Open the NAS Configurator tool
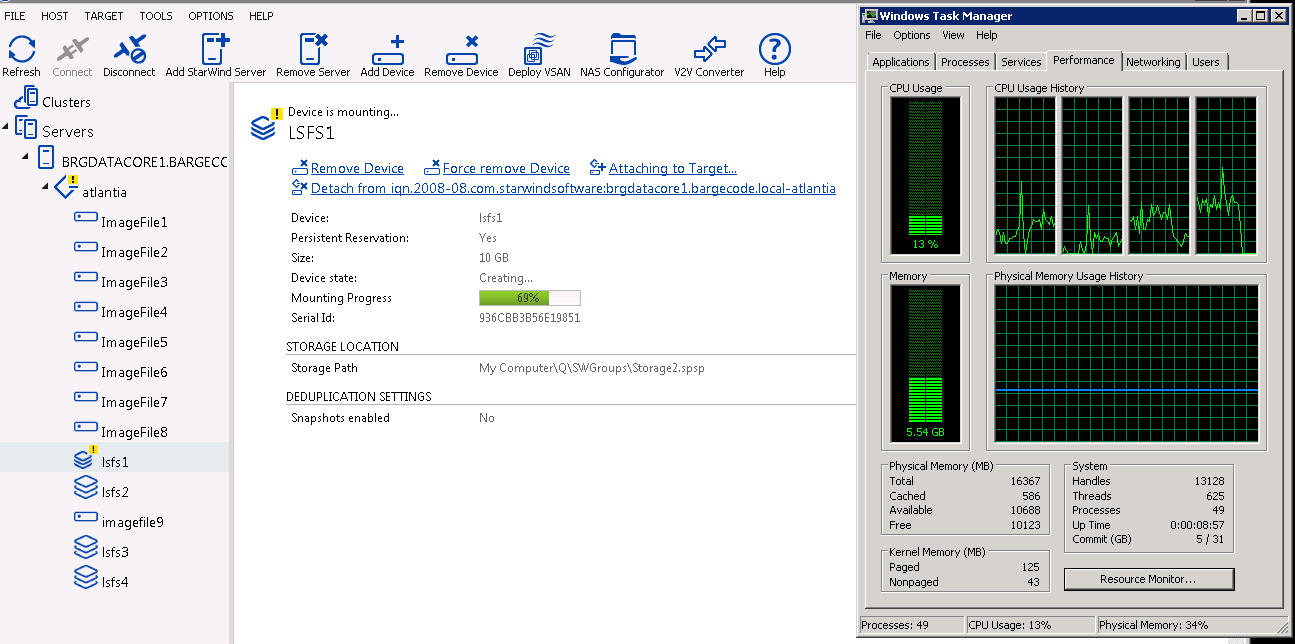This screenshot has height=644, width=1295. point(622,49)
